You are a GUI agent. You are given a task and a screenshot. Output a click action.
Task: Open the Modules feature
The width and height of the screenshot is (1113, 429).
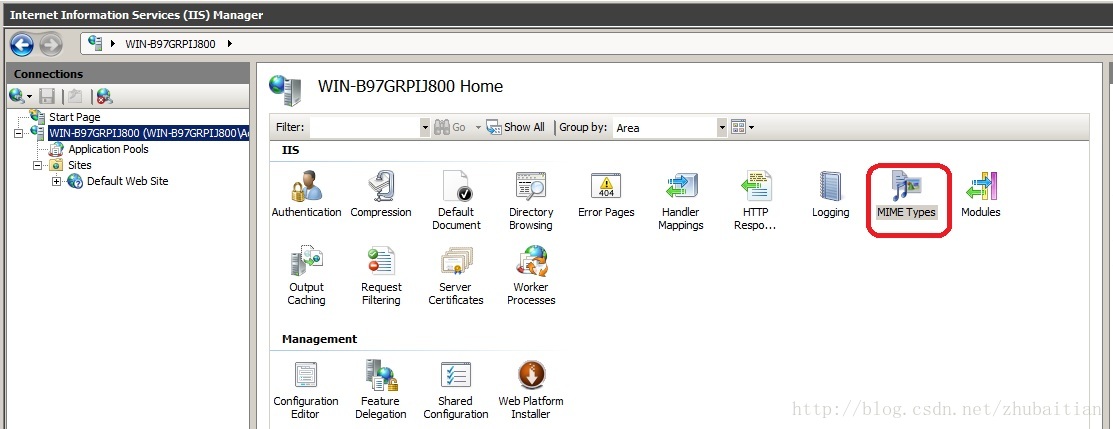(981, 193)
